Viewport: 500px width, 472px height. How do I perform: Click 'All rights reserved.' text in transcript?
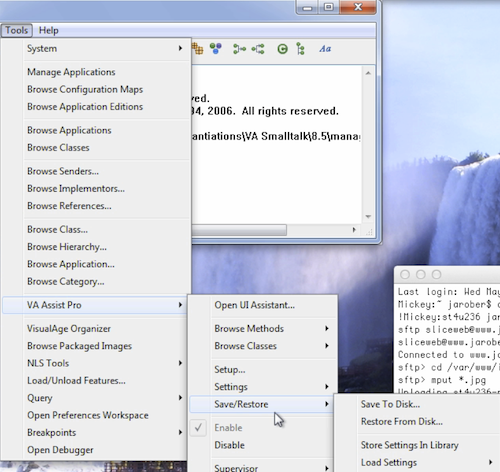(290, 111)
